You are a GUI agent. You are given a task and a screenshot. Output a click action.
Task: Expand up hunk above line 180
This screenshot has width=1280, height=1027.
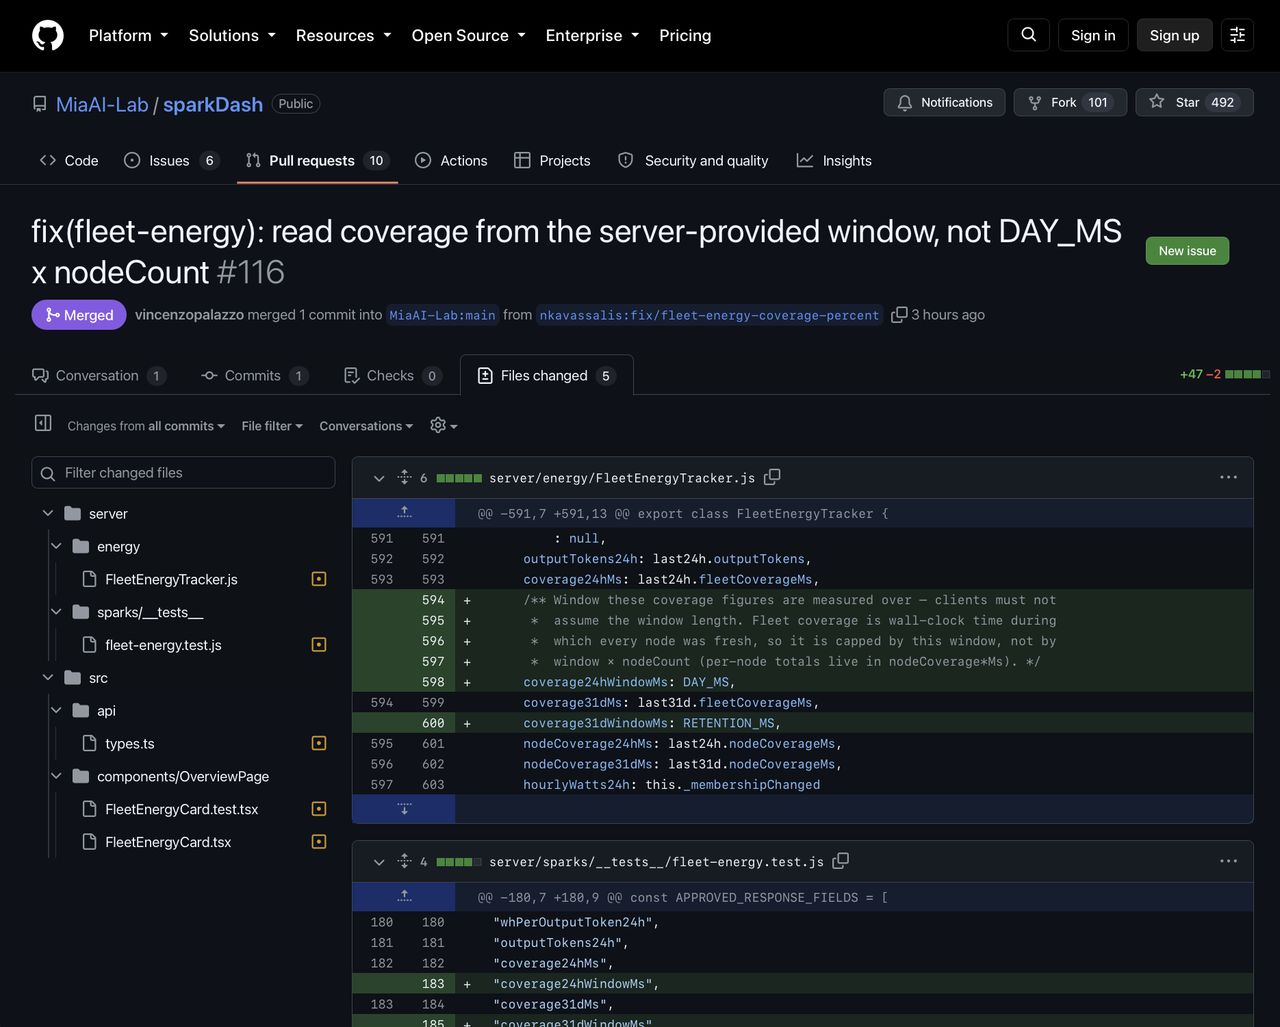[404, 897]
